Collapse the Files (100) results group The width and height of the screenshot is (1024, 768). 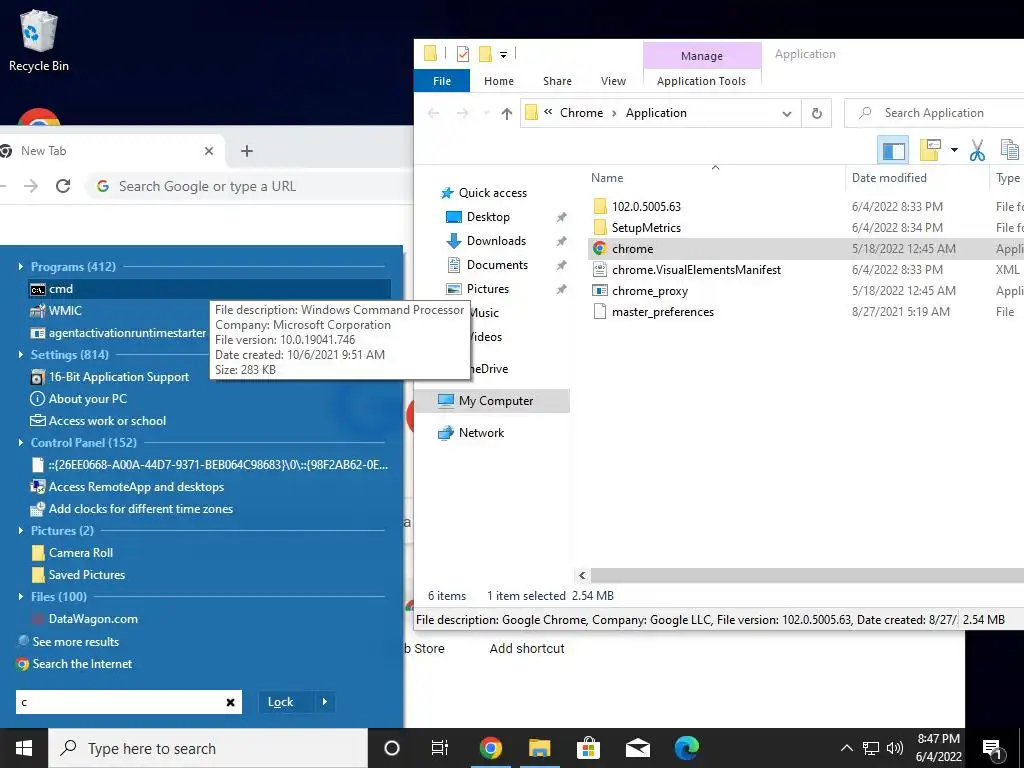coord(20,597)
